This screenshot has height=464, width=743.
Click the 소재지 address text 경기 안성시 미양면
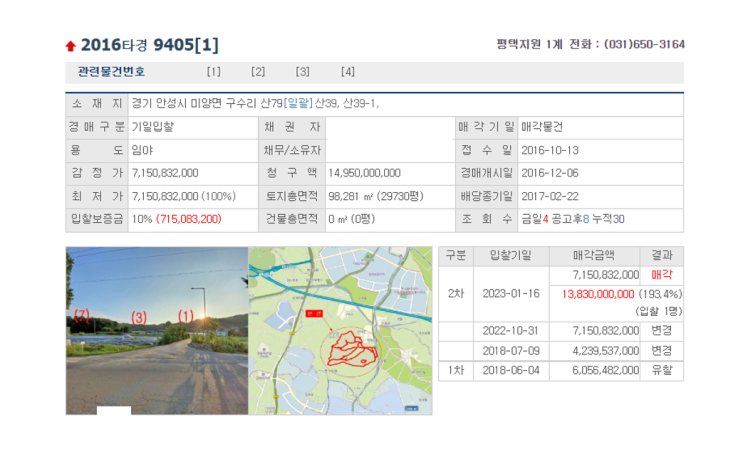177,103
